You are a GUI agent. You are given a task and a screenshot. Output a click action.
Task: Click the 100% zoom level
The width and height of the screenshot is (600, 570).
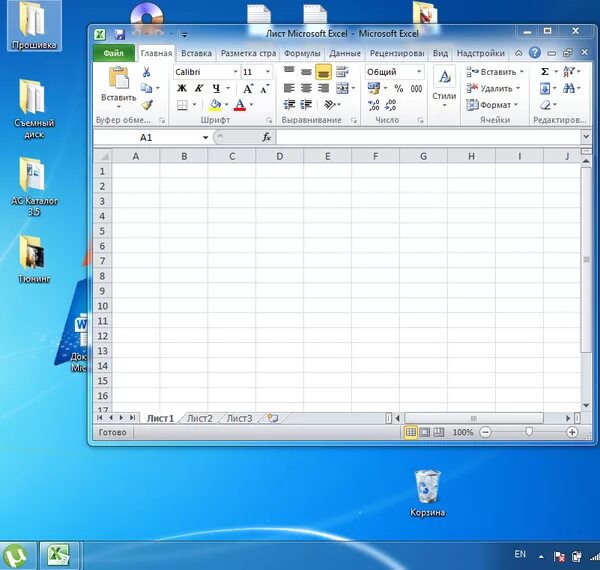click(463, 432)
